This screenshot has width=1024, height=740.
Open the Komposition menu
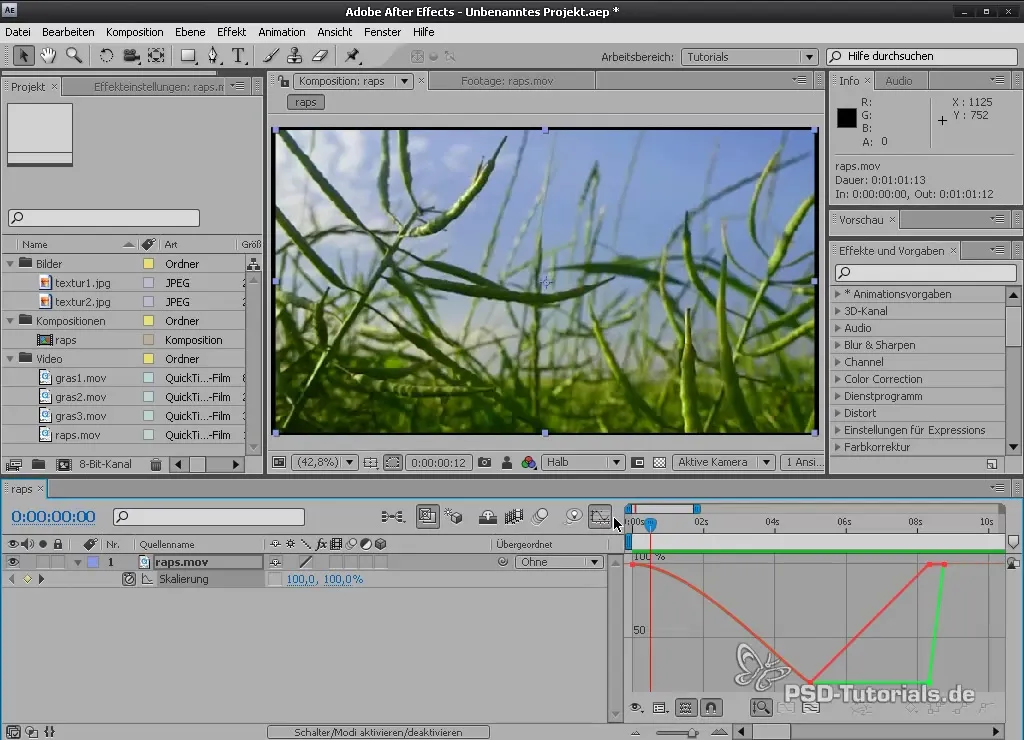[x=135, y=32]
